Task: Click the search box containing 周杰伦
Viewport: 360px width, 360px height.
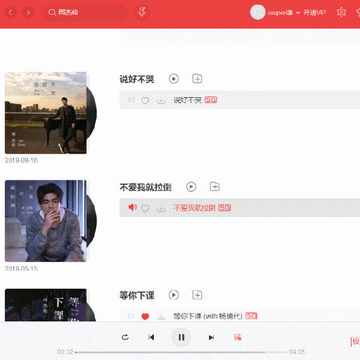Action: pyautogui.click(x=85, y=13)
